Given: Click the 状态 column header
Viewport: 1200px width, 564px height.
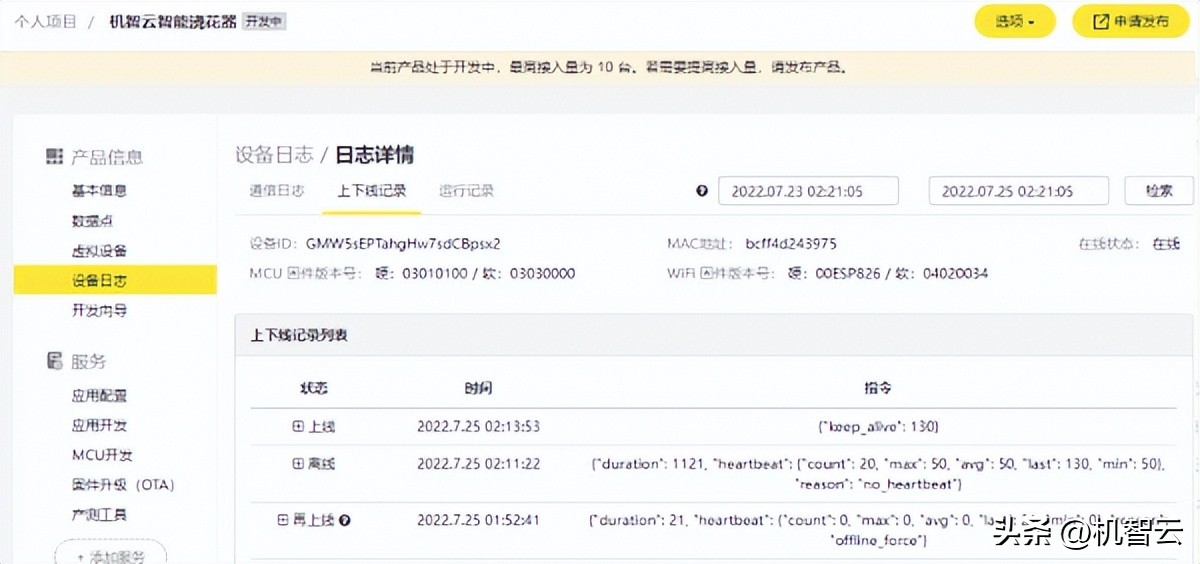Looking at the screenshot, I should click(x=314, y=388).
